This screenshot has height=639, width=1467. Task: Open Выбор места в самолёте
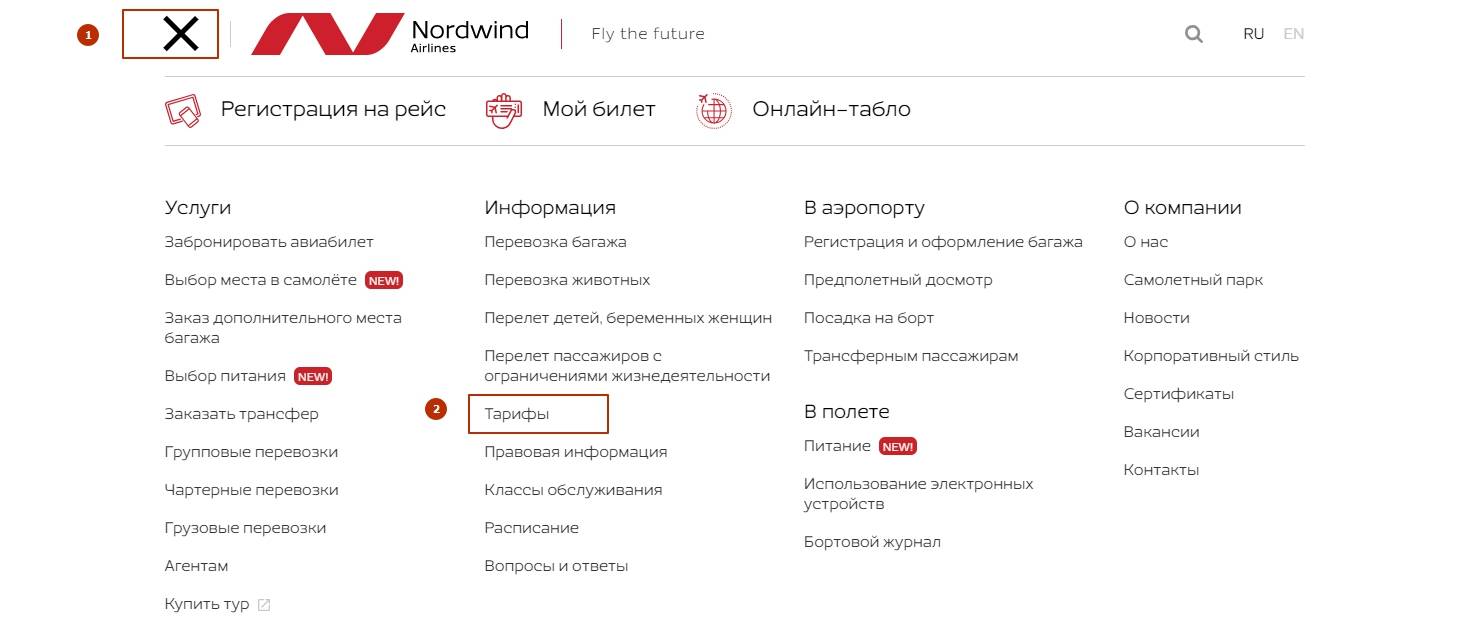[x=261, y=280]
